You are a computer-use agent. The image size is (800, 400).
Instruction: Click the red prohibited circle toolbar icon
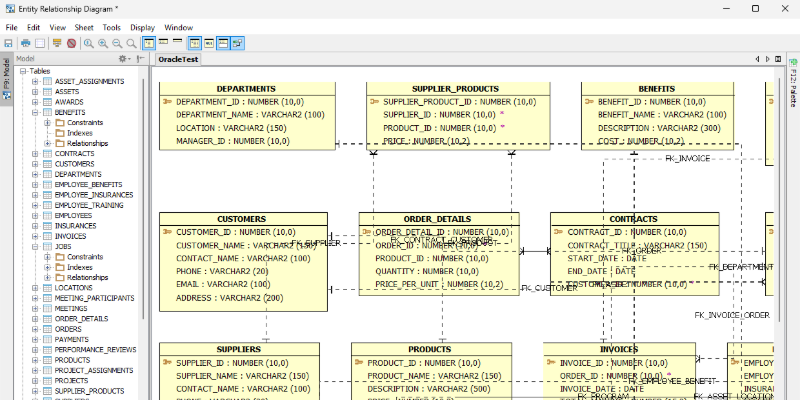coord(71,43)
